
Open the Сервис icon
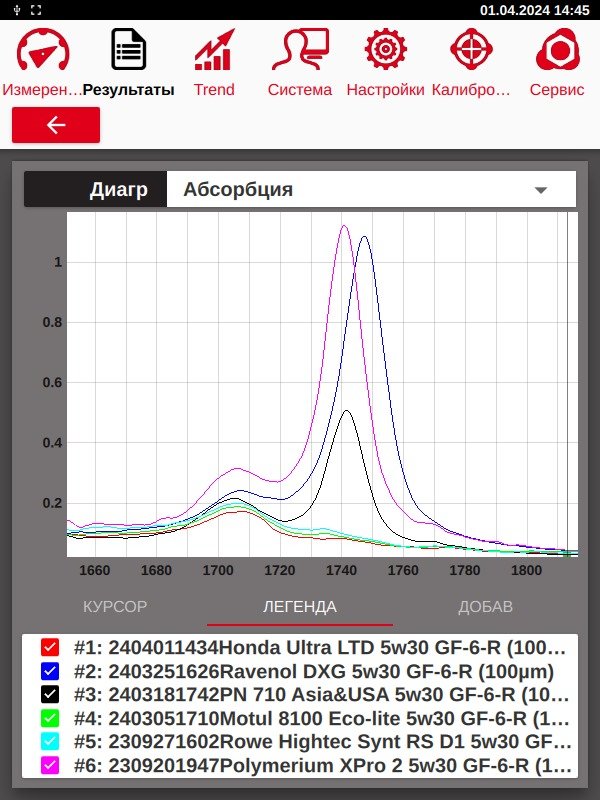point(557,49)
